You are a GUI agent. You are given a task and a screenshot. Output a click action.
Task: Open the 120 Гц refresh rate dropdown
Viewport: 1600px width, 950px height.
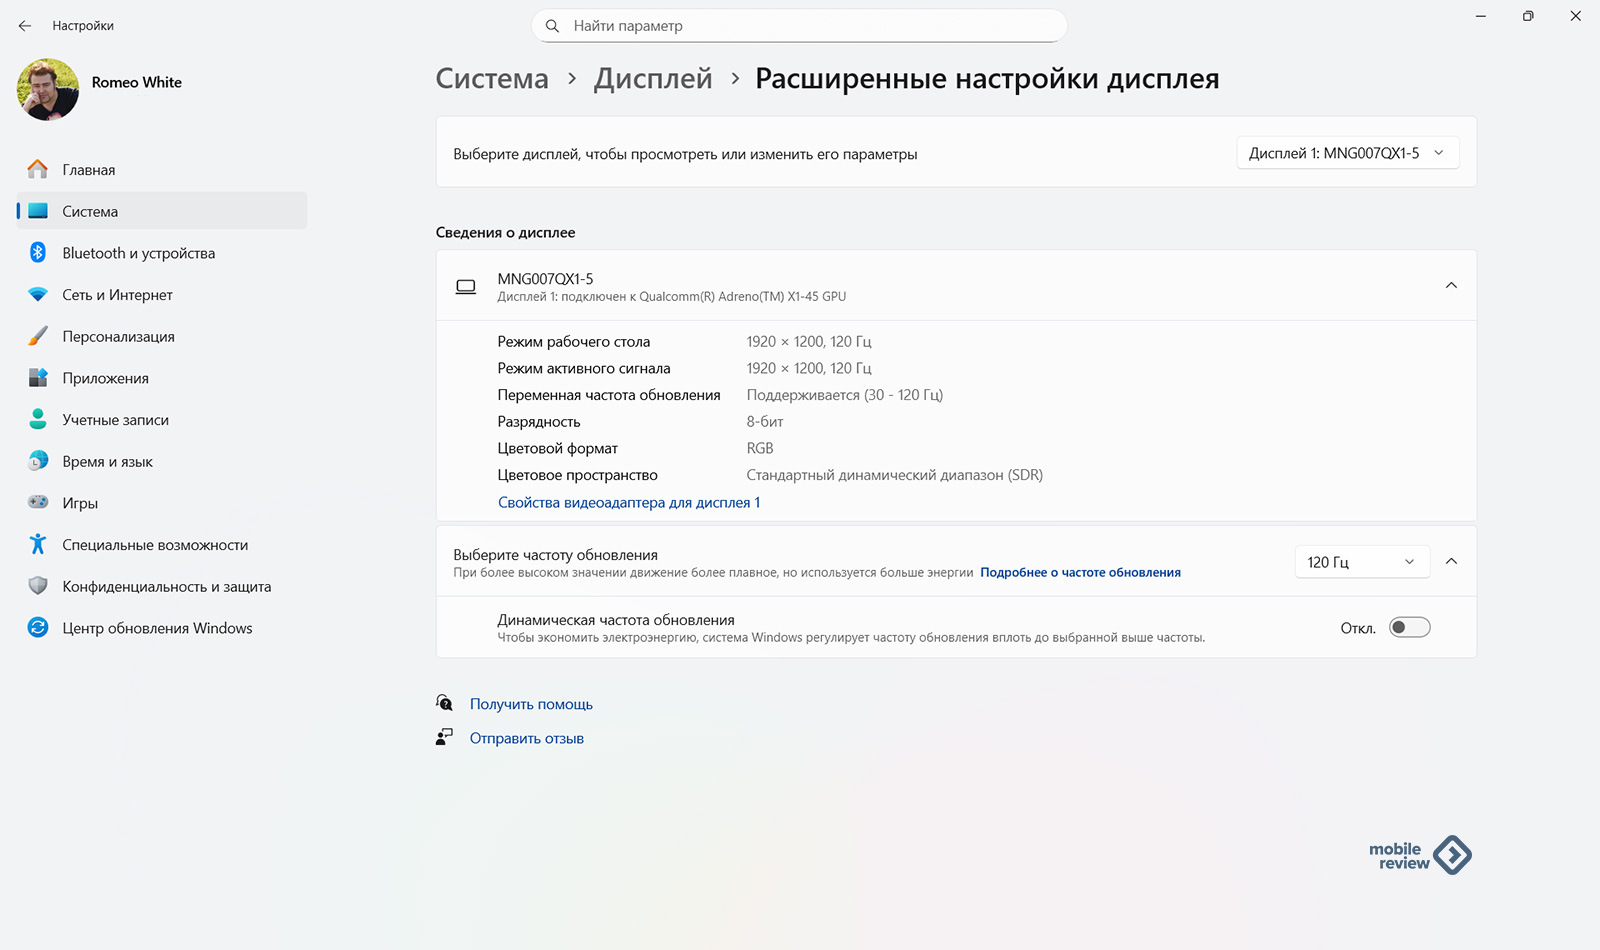click(1361, 562)
